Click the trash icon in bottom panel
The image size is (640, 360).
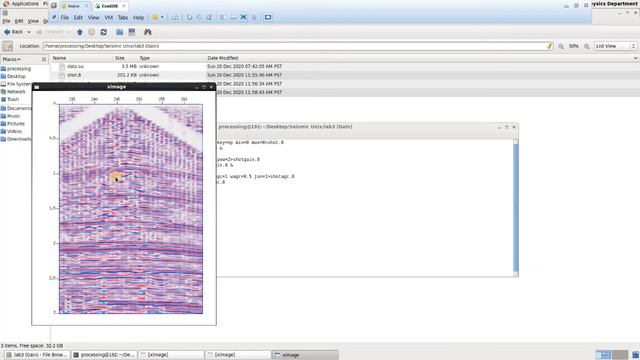[x=636, y=355]
